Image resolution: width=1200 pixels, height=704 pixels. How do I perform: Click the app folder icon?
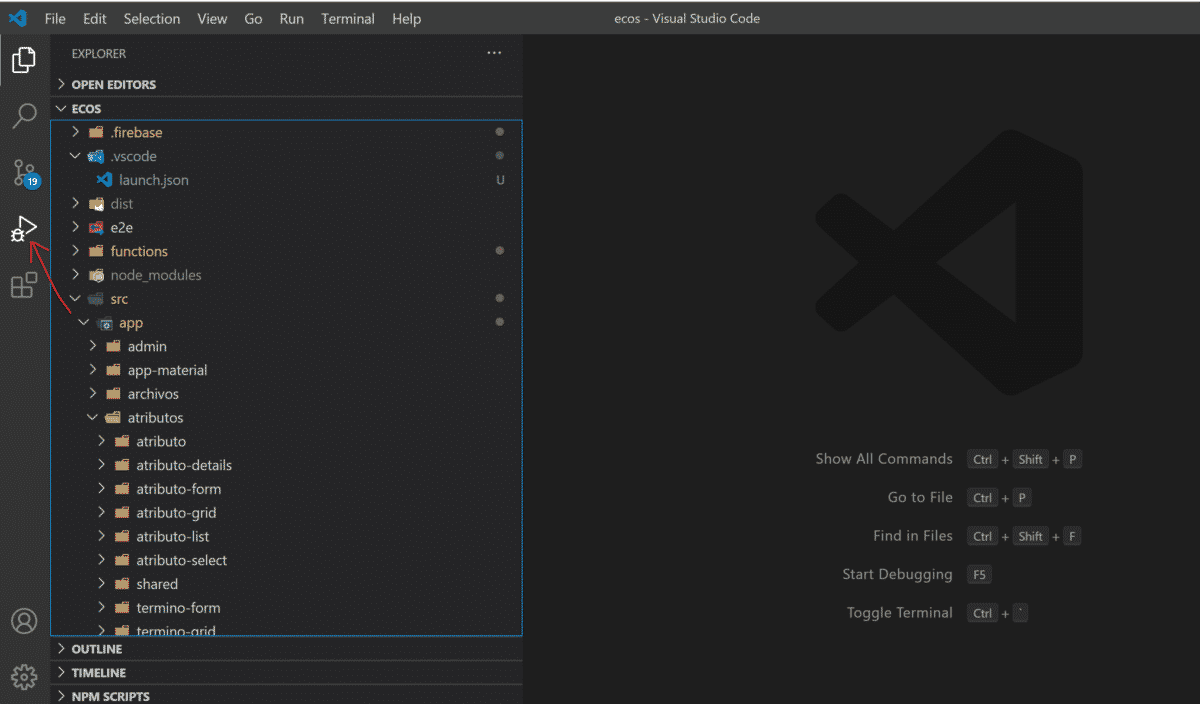coord(105,323)
